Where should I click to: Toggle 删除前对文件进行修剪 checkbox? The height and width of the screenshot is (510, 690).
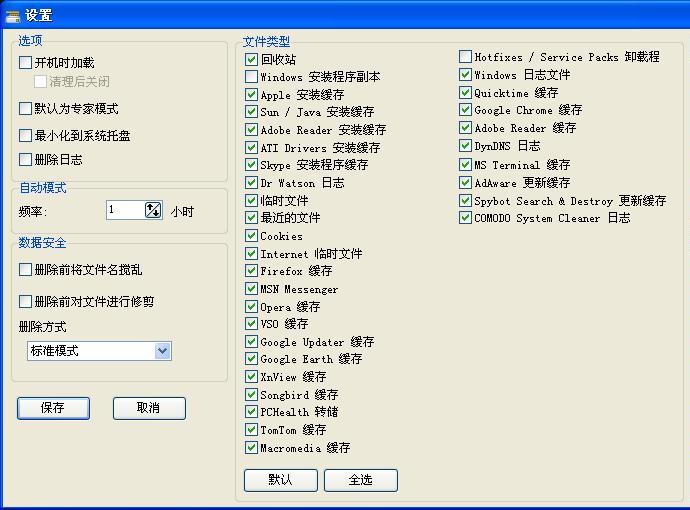tap(26, 301)
